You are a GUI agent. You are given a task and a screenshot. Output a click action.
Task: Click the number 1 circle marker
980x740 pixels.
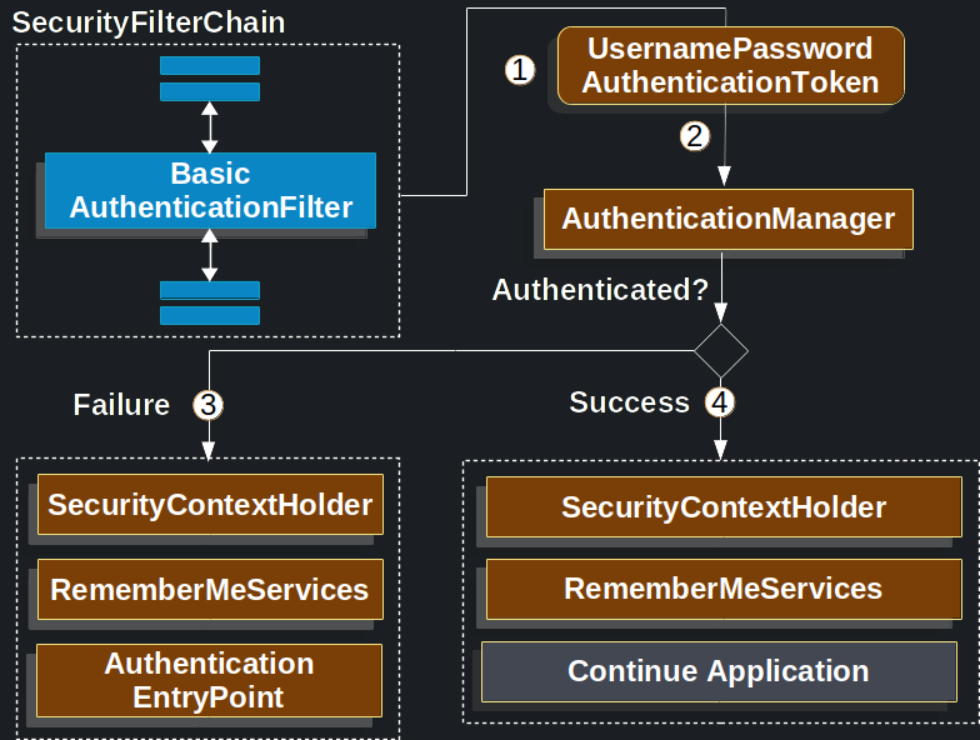519,70
